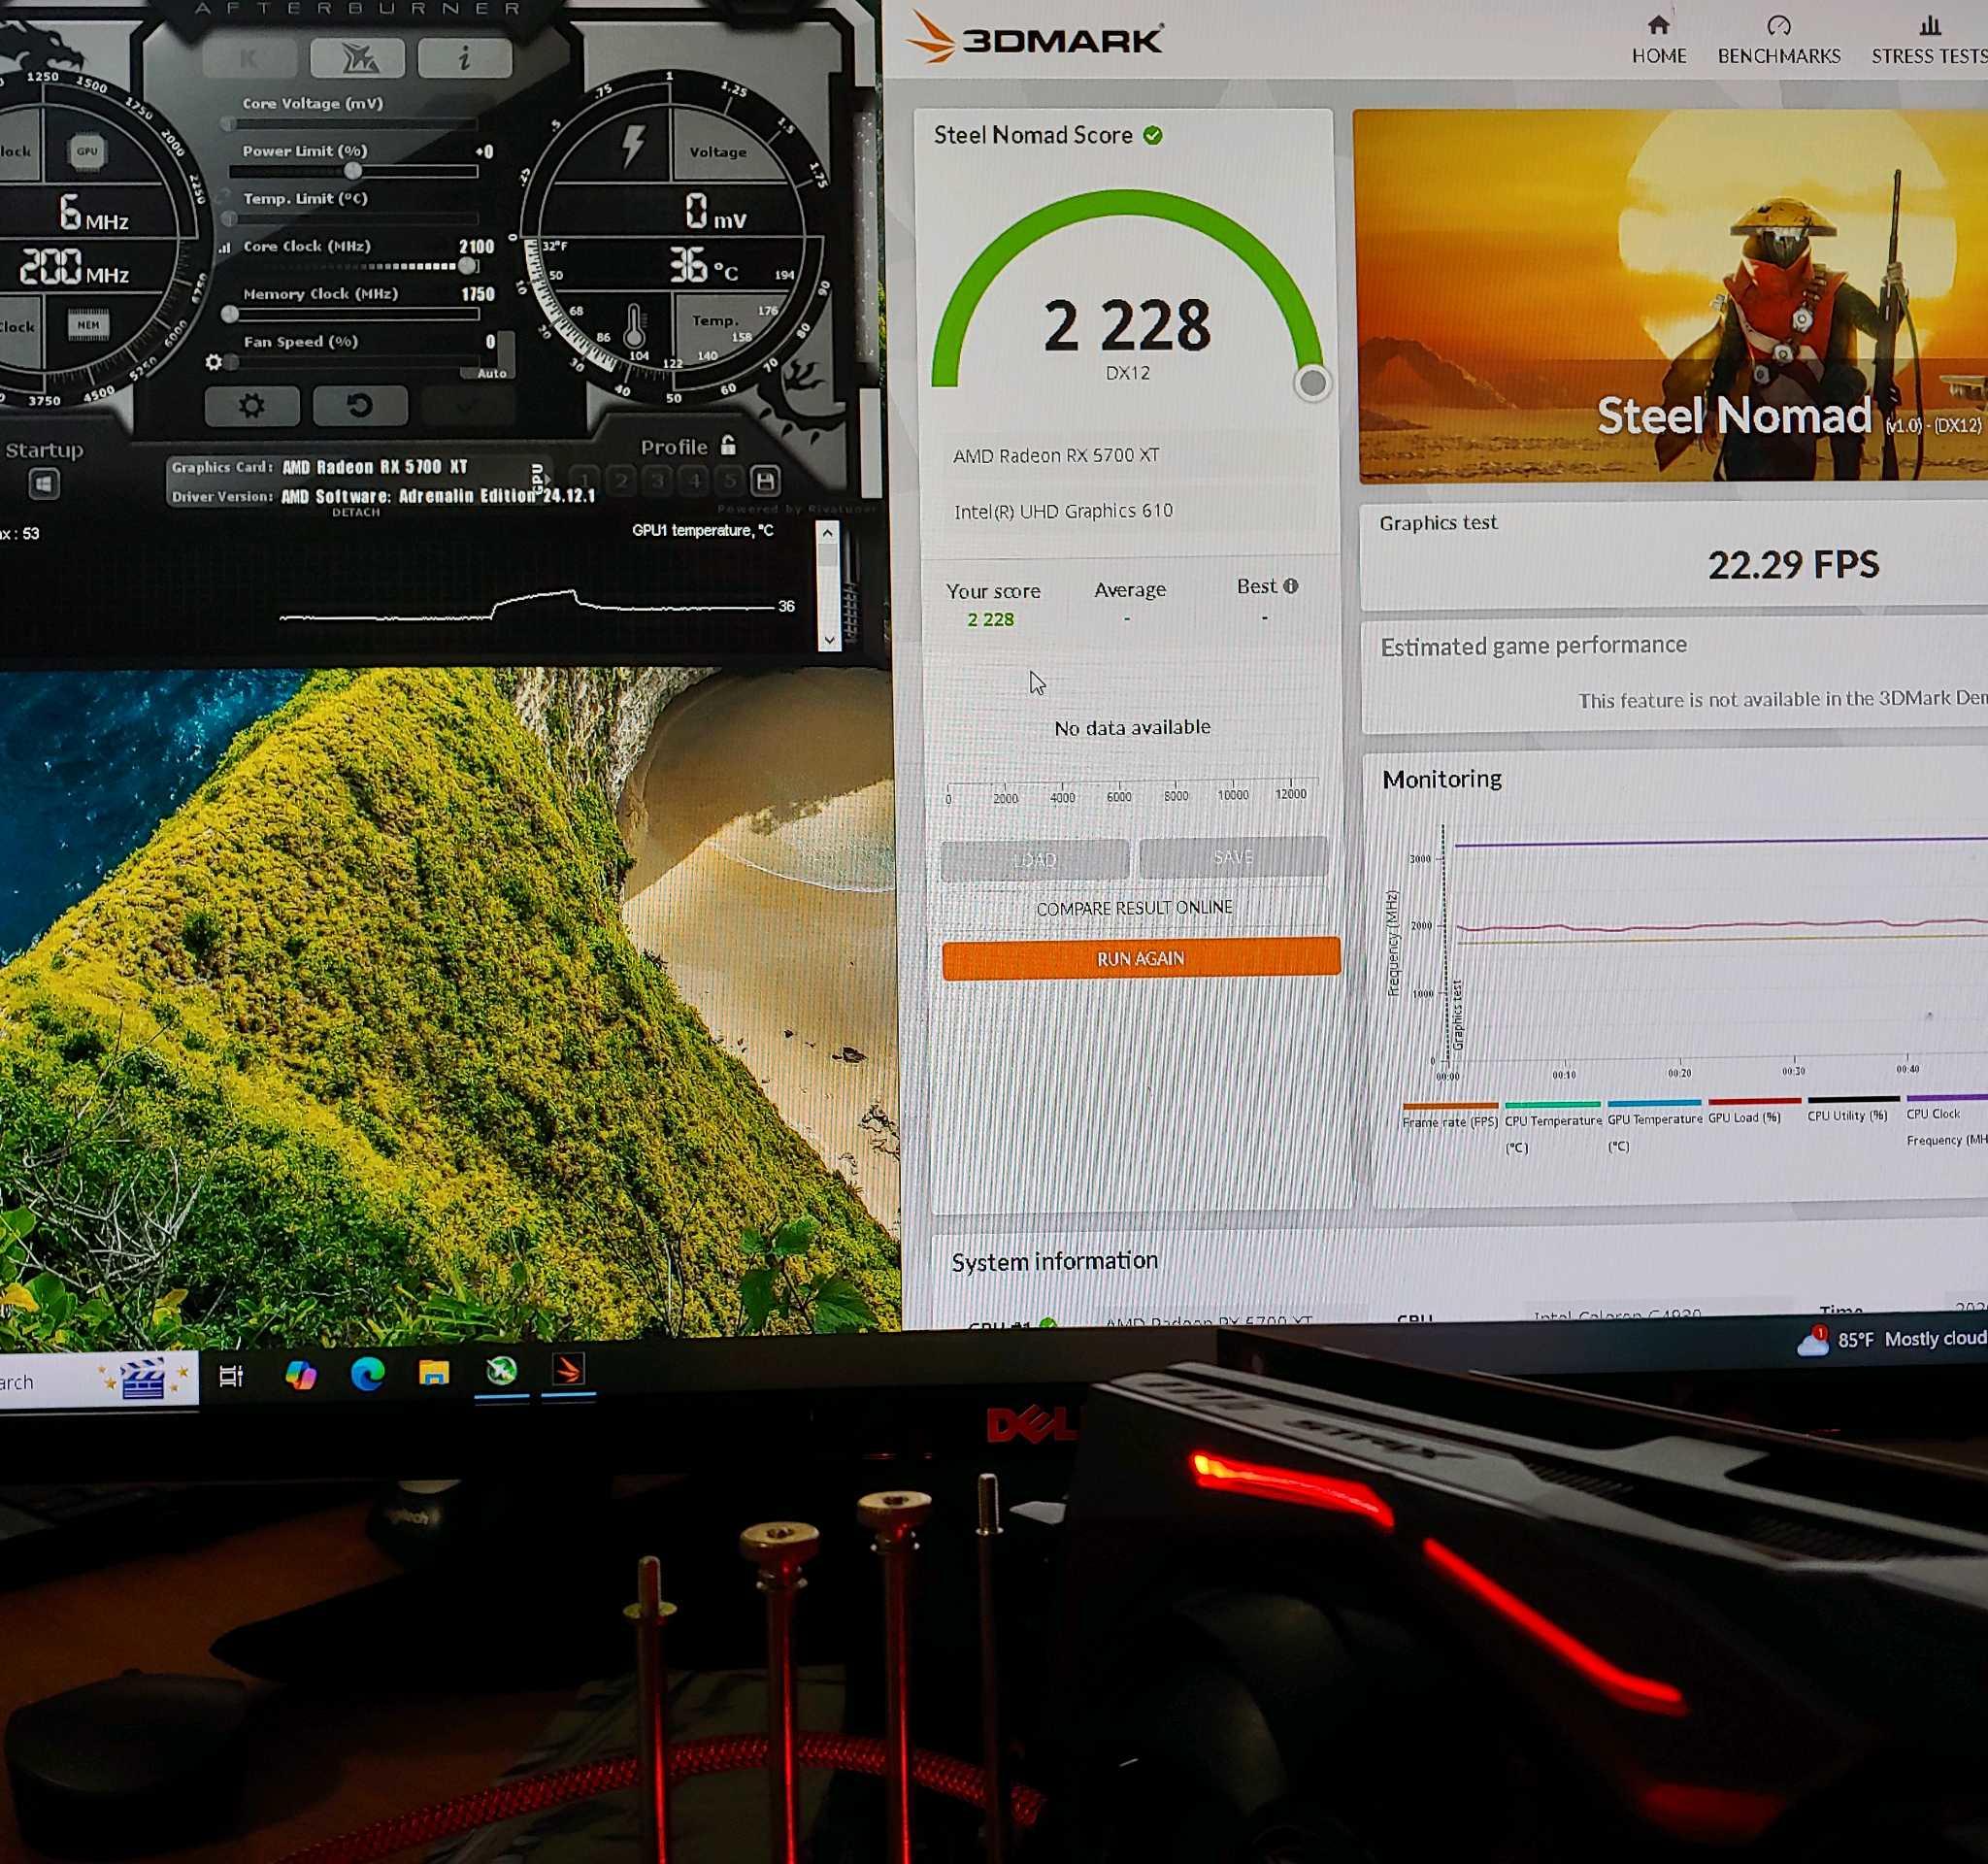The height and width of the screenshot is (1864, 1988).
Task: Click the 'AMD Radeon RX 5700 XT' row under score
Action: point(1130,456)
